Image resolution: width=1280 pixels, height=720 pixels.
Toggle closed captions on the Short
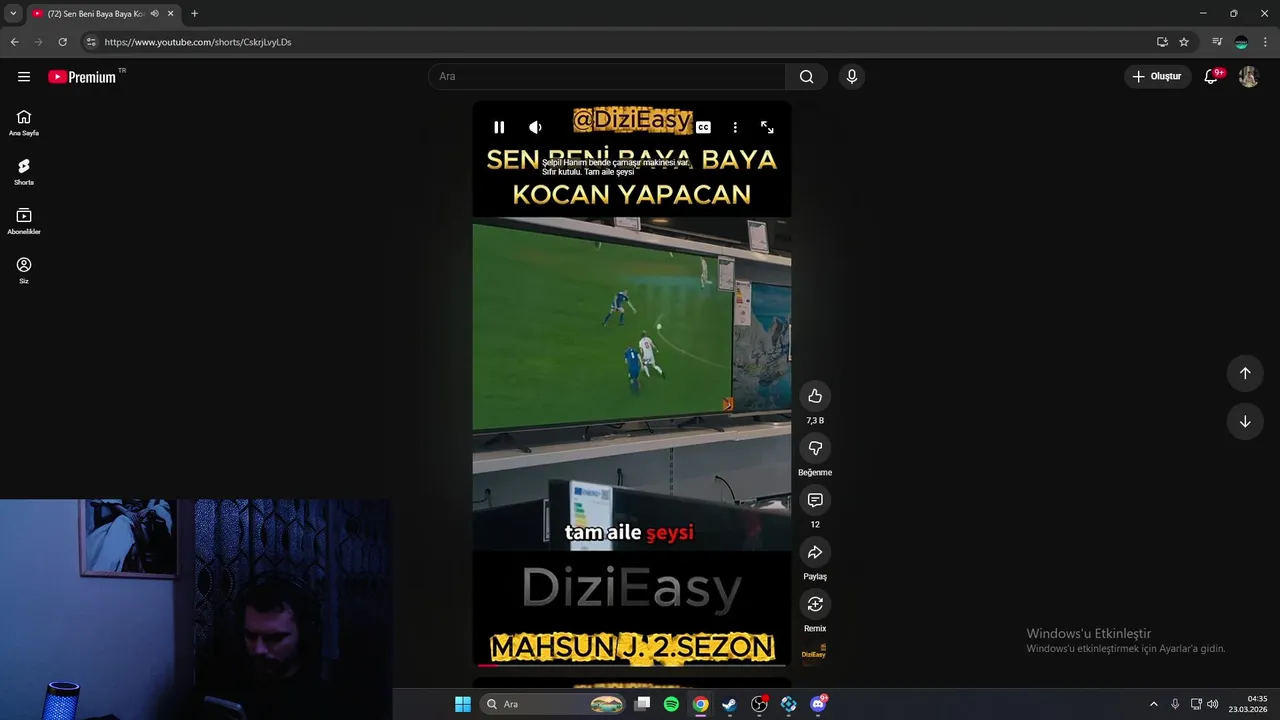703,127
